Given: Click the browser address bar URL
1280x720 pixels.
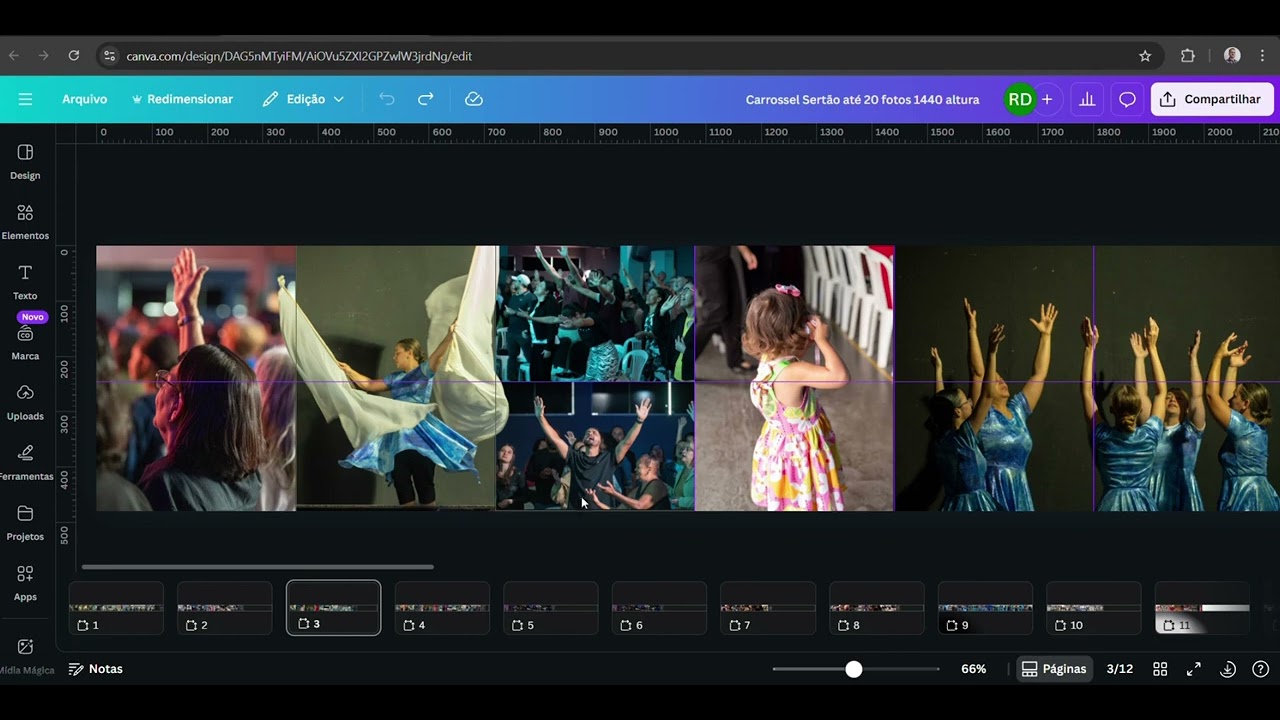Looking at the screenshot, I should point(299,56).
